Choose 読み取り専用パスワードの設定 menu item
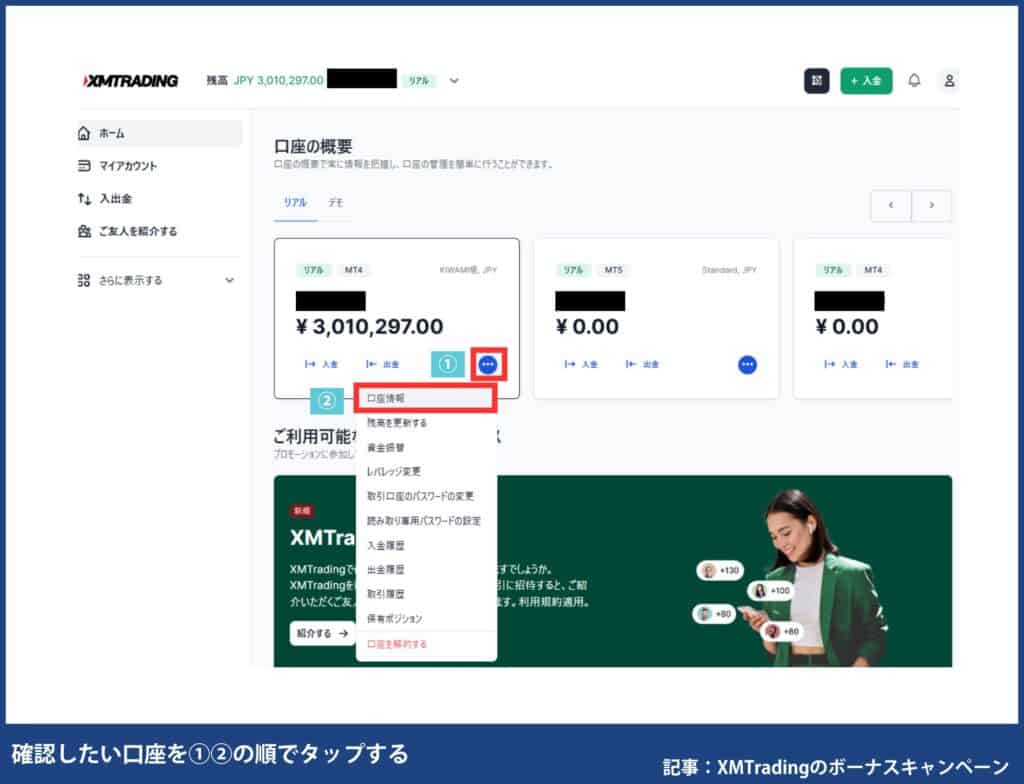Image resolution: width=1024 pixels, height=784 pixels. [x=426, y=521]
